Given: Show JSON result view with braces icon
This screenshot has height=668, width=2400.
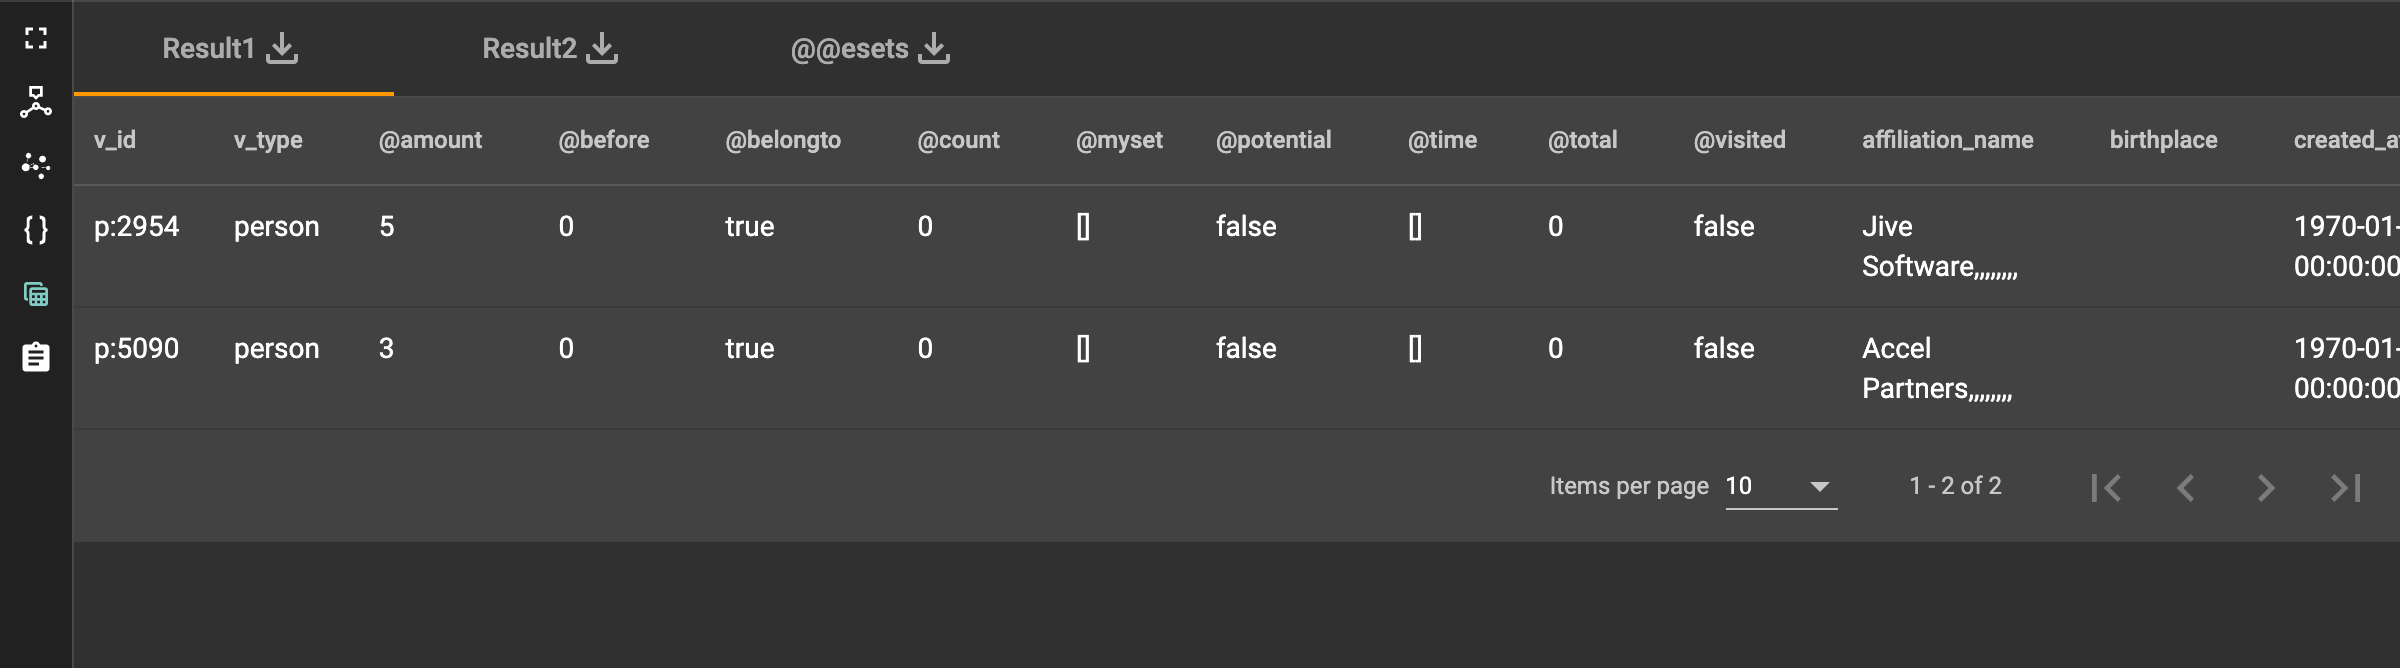Looking at the screenshot, I should pyautogui.click(x=36, y=230).
